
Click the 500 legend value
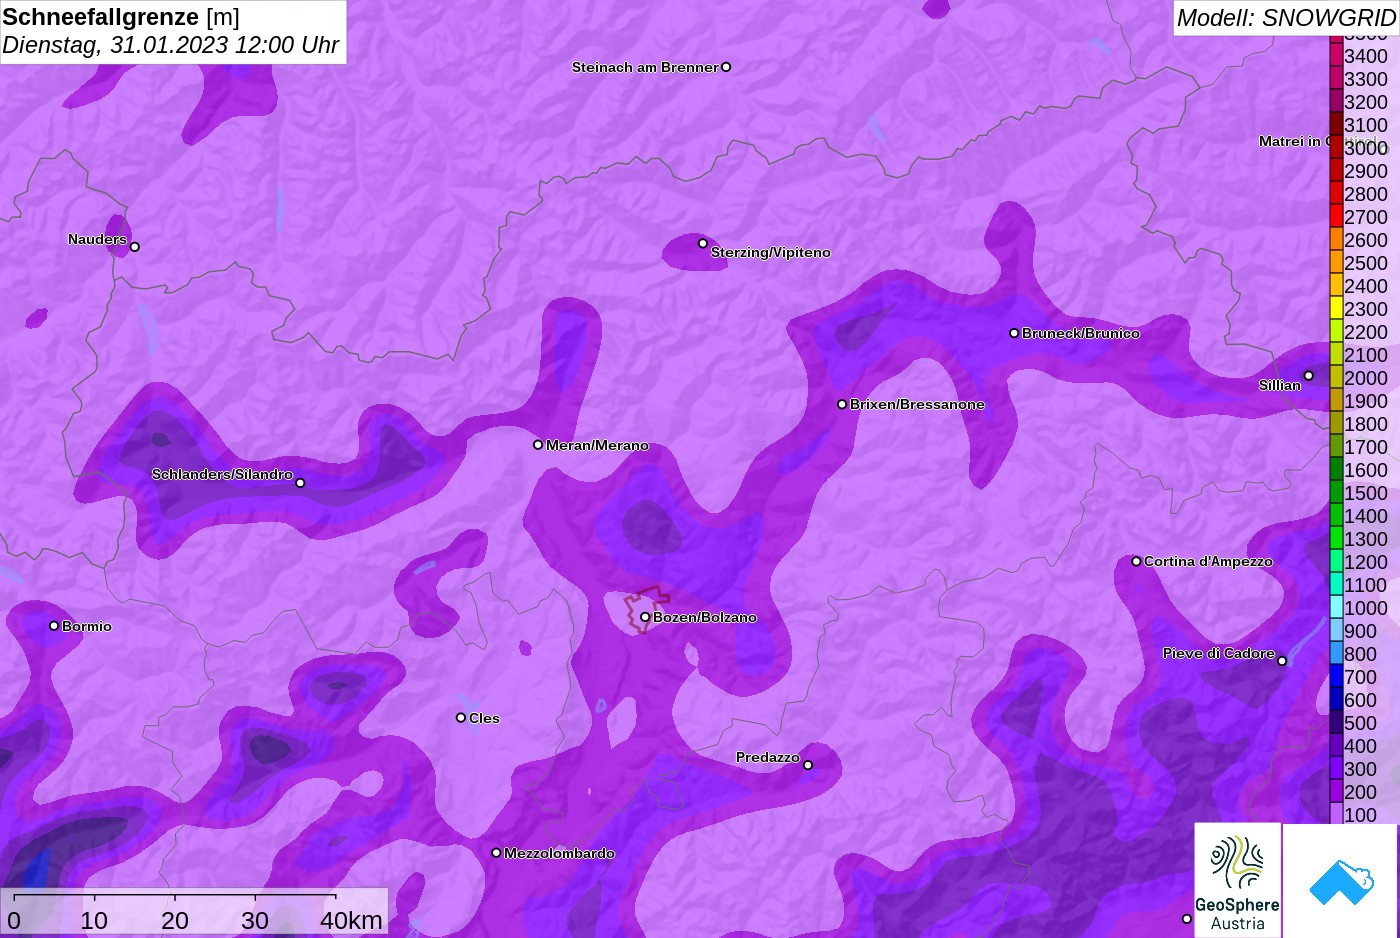click(1361, 723)
